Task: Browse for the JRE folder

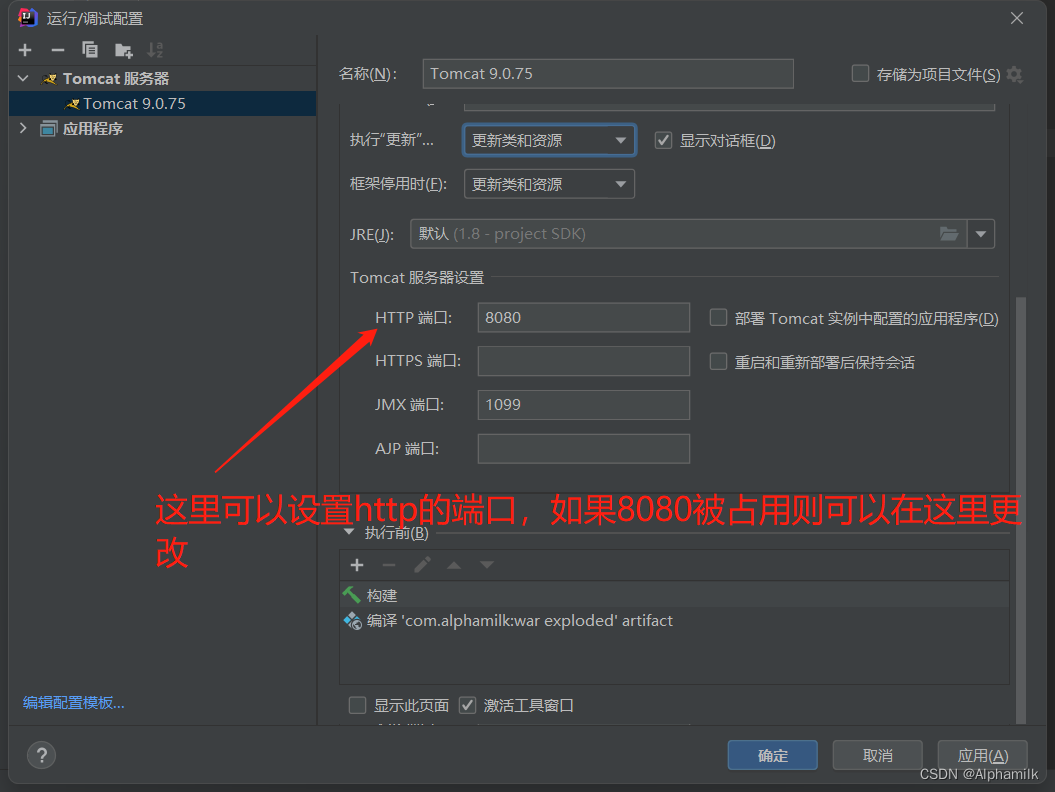Action: (949, 234)
